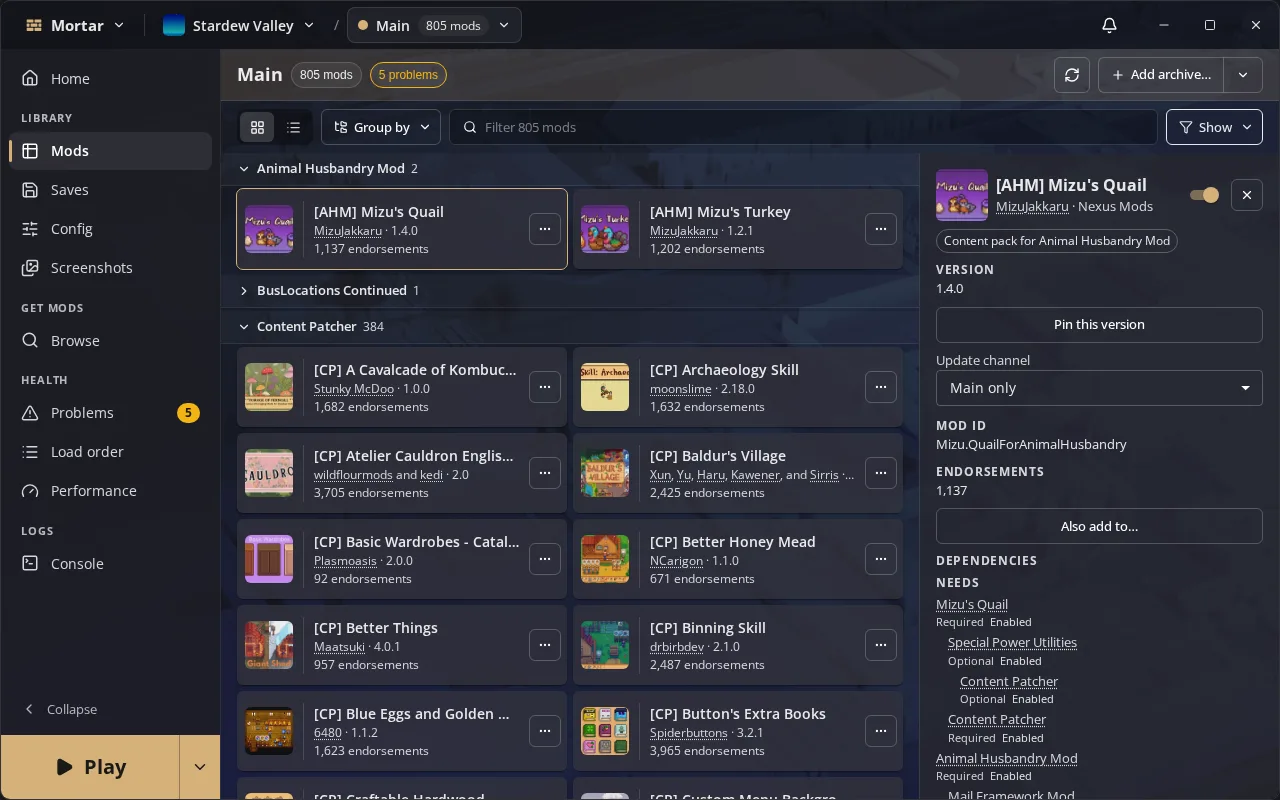Open the notifications bell
1280x800 pixels.
coord(1109,25)
